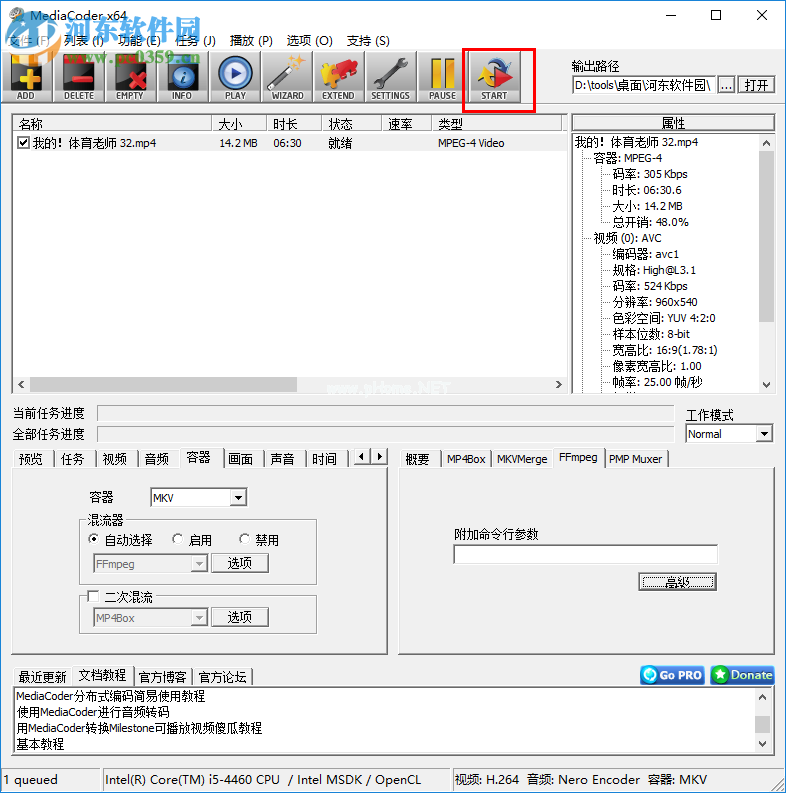Open the 功能 (E) menu
Screen dimensions: 786x793
[139, 40]
